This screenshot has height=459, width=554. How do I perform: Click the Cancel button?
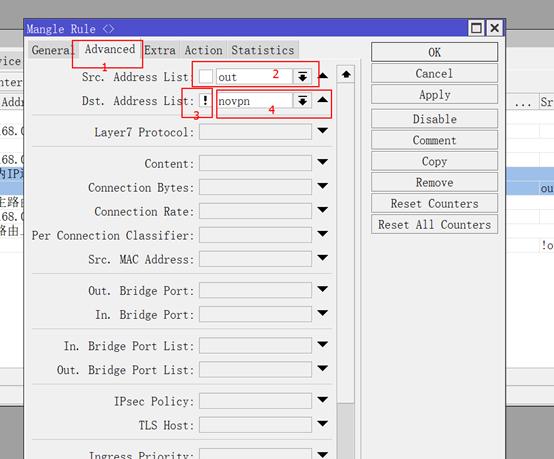(x=434, y=73)
